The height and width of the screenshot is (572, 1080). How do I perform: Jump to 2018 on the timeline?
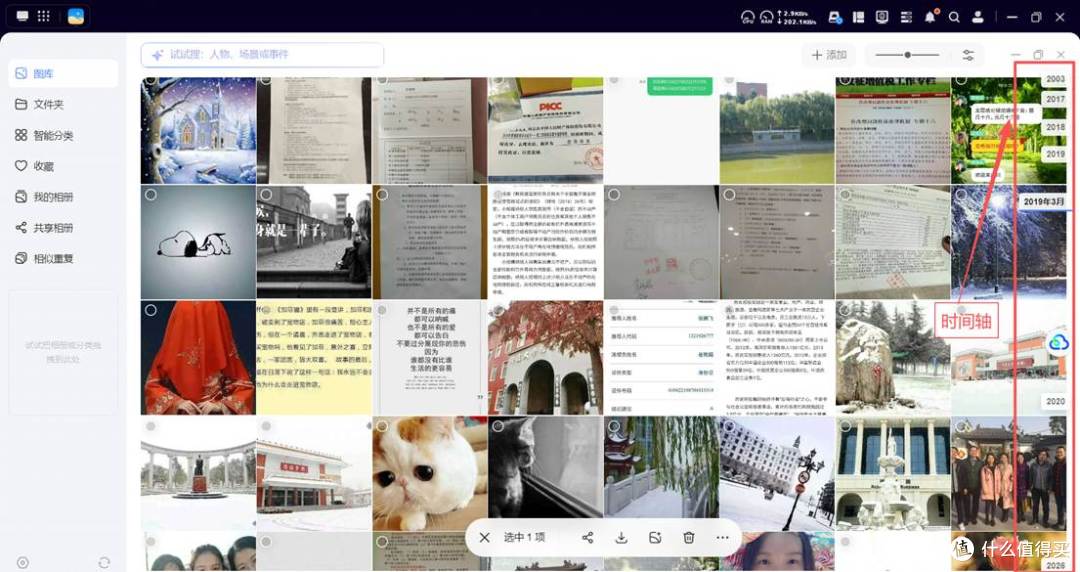click(1055, 127)
